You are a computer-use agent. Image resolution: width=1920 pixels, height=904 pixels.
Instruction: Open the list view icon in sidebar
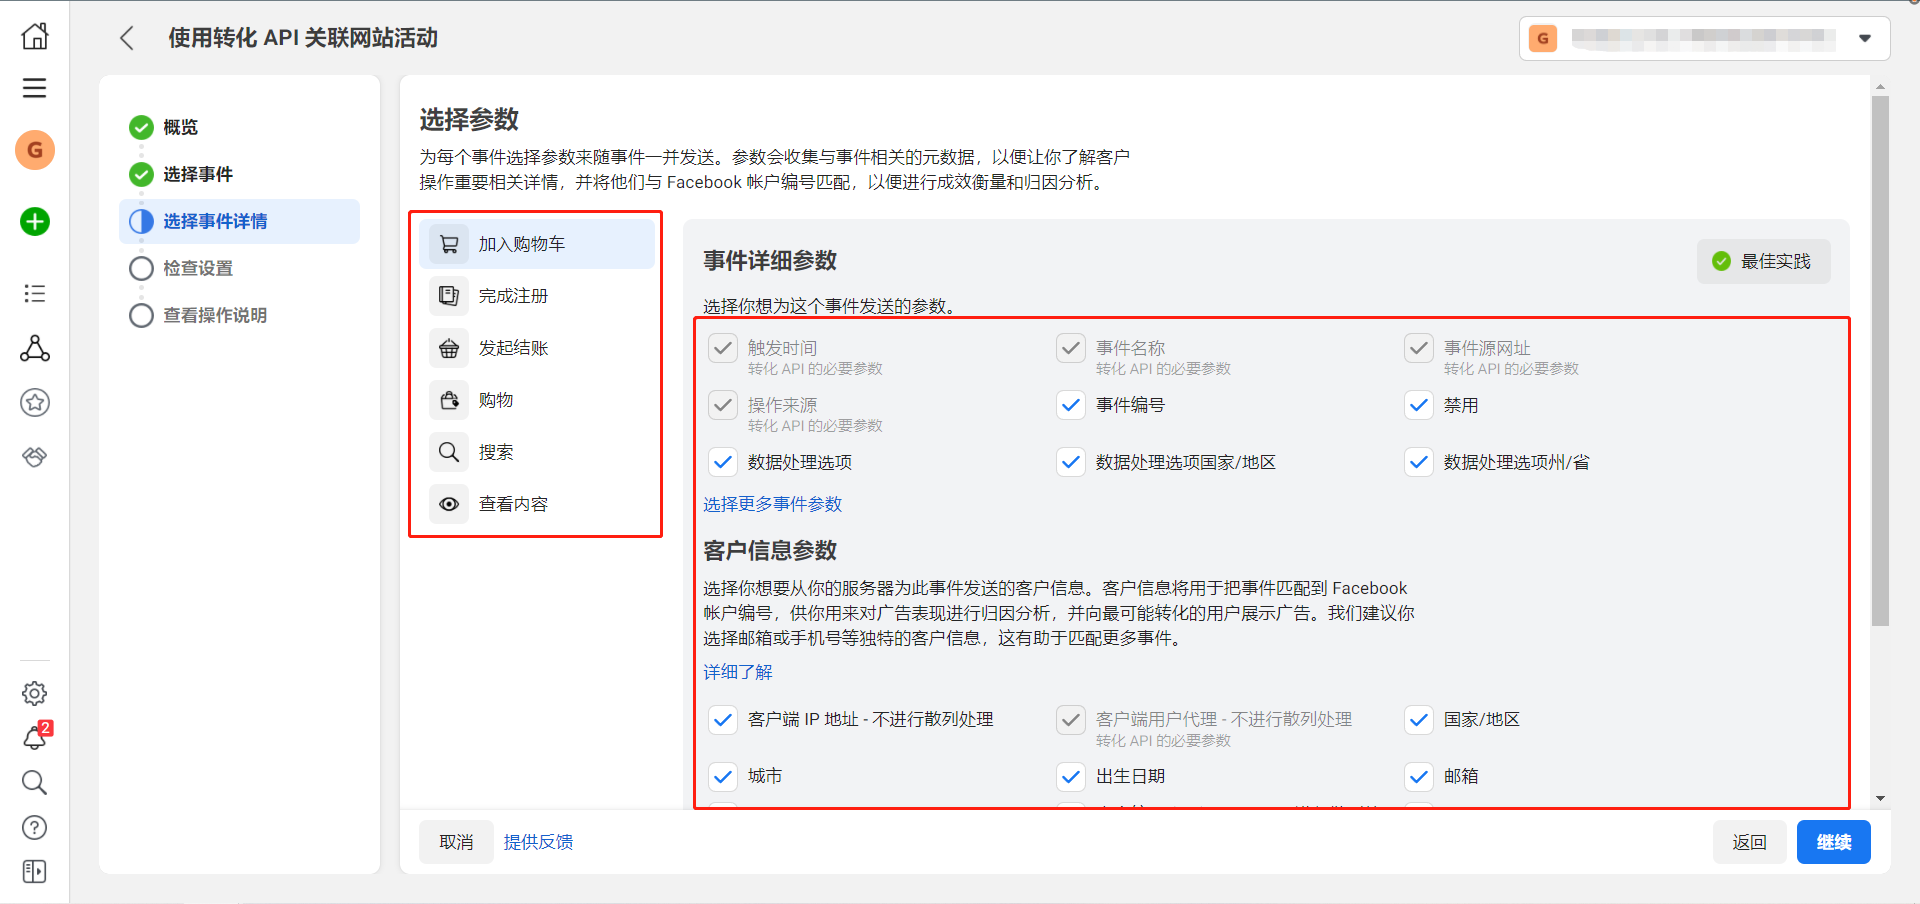[x=35, y=293]
